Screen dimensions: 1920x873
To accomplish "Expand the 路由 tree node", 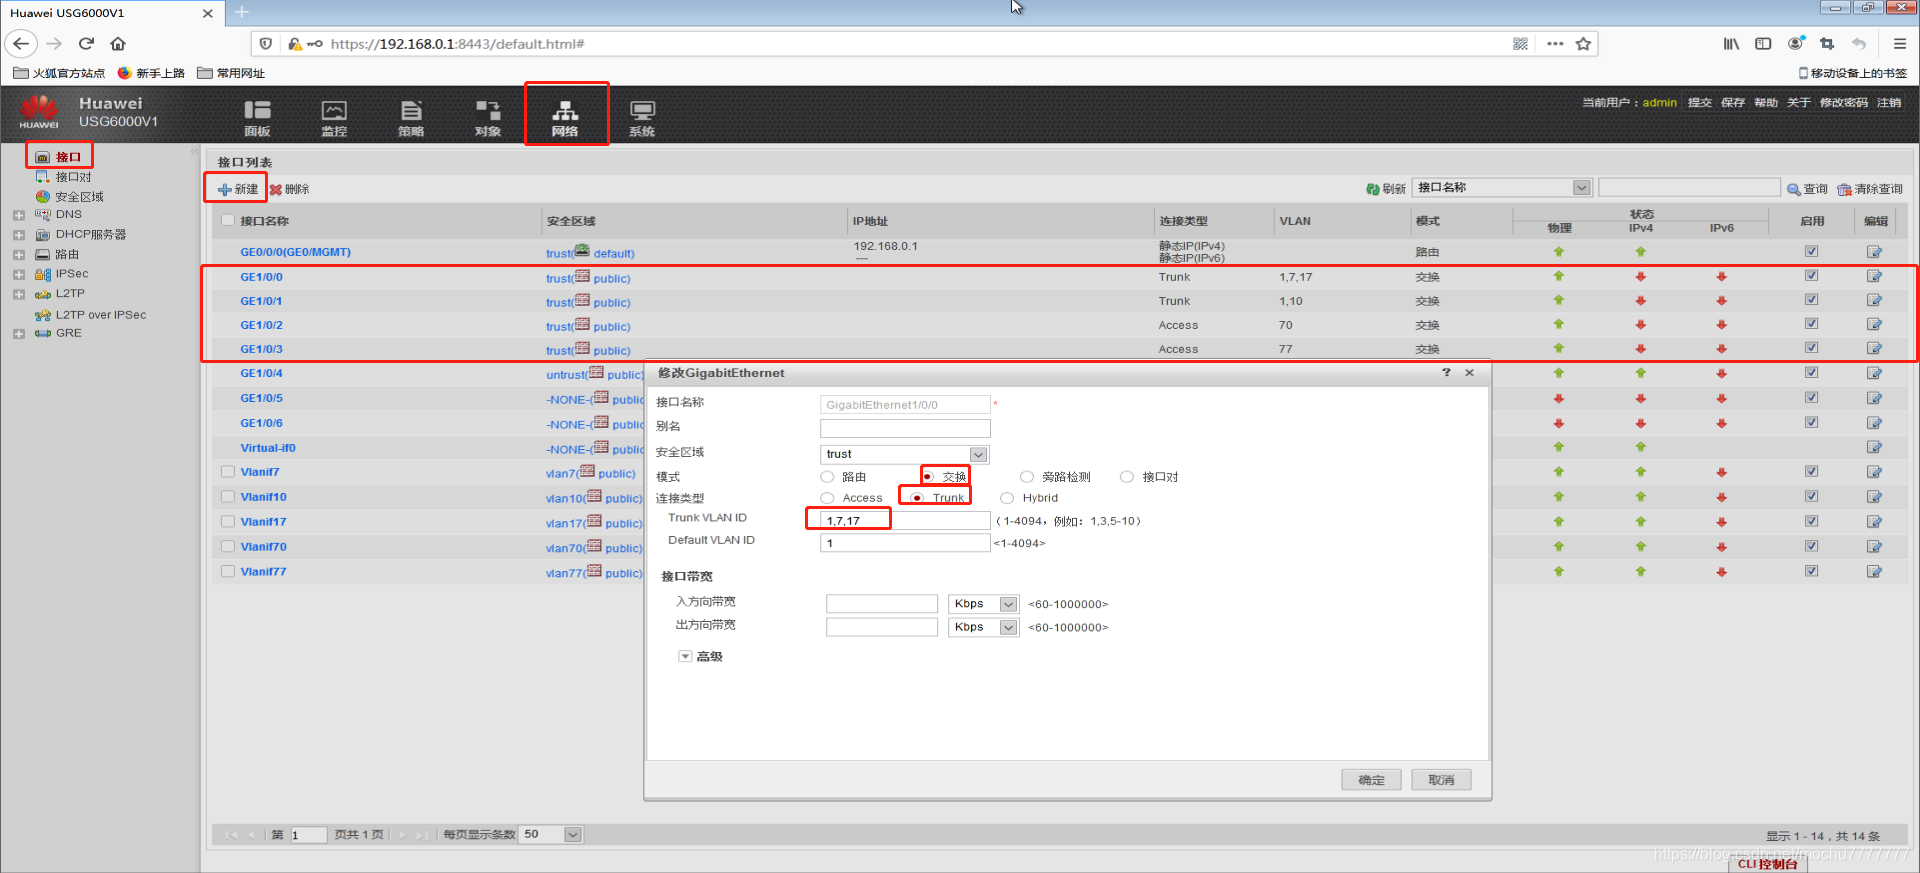I will (x=19, y=255).
